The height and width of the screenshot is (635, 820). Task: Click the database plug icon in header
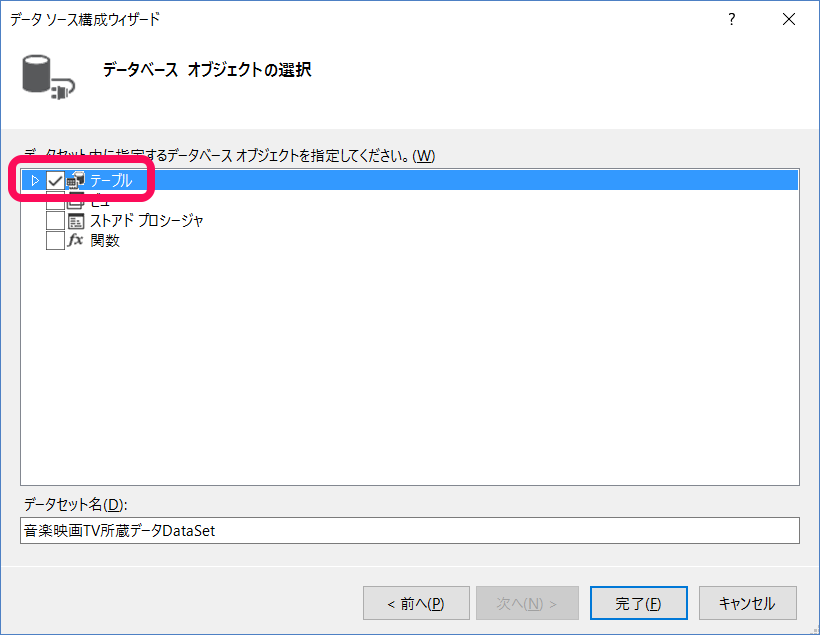click(x=43, y=77)
